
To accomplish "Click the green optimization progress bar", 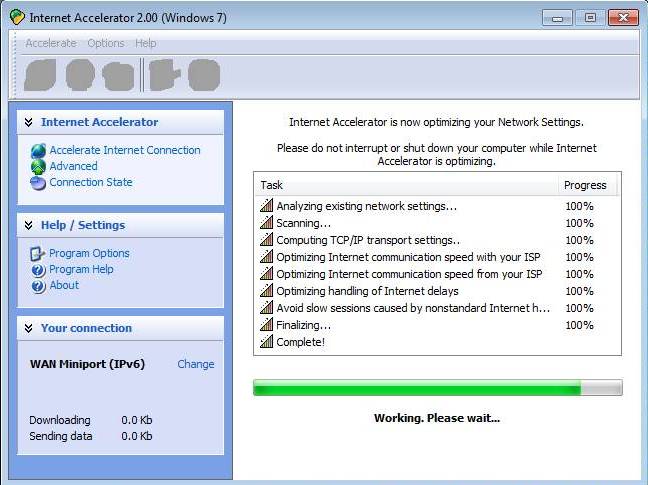I will coord(438,388).
